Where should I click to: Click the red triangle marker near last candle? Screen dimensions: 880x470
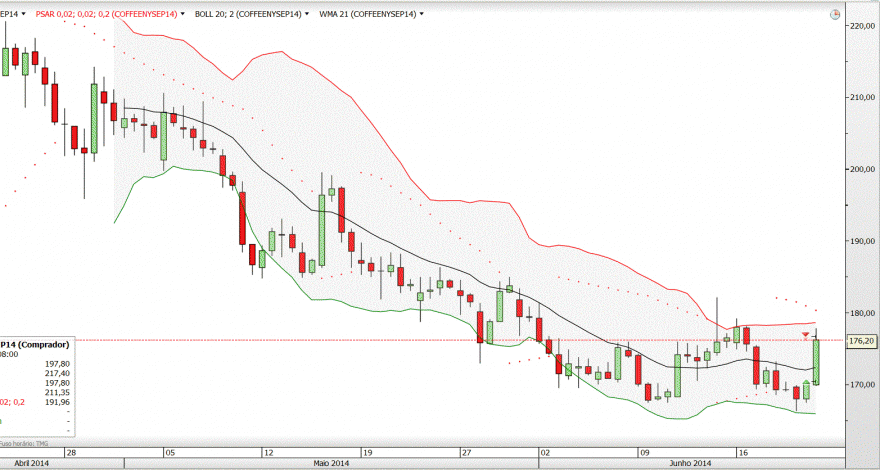point(805,335)
